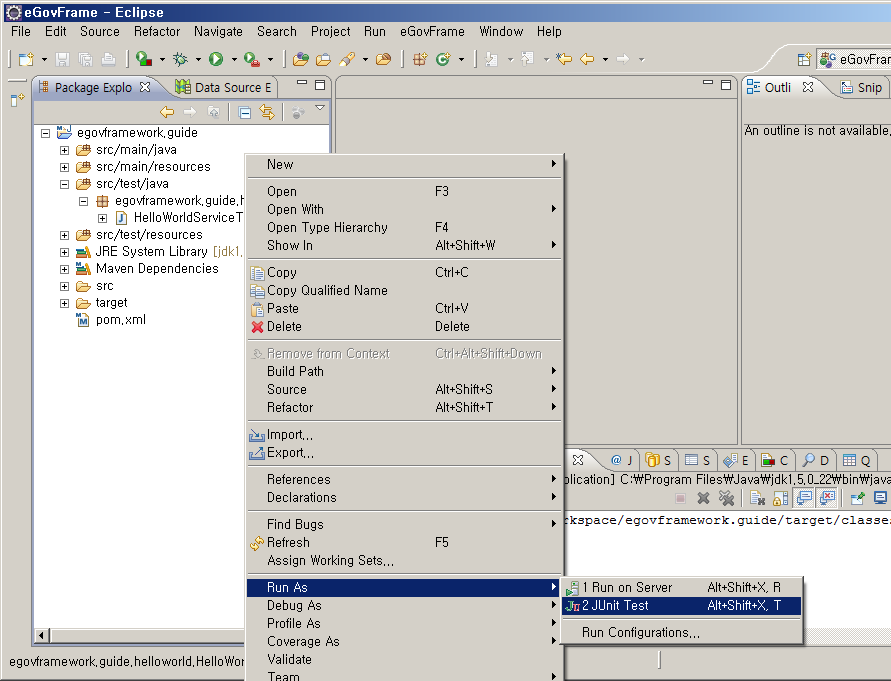Click the Clear Console icon
Screen dimensions: 891x681
pos(759,498)
